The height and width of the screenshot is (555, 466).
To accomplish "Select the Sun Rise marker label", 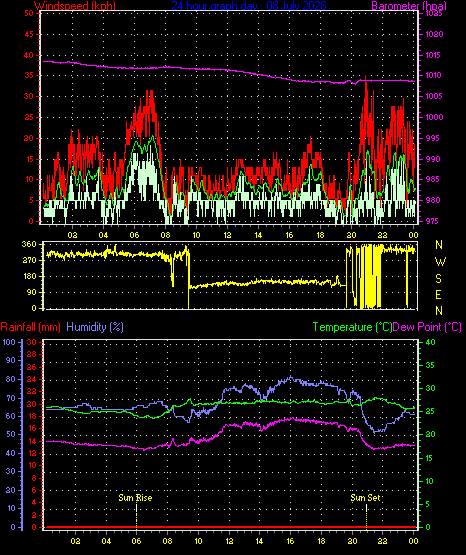I will [x=135, y=498].
